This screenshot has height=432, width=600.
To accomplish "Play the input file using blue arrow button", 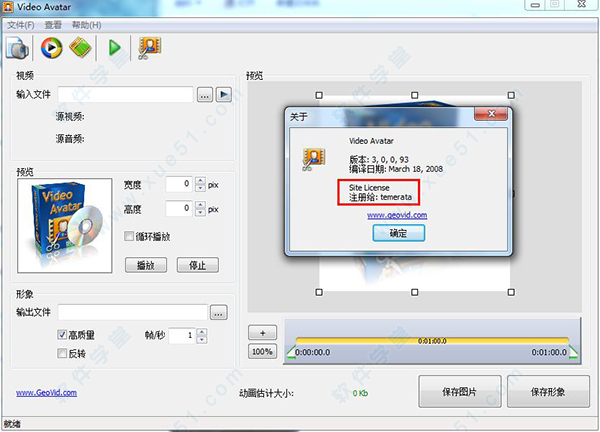I will pos(224,94).
